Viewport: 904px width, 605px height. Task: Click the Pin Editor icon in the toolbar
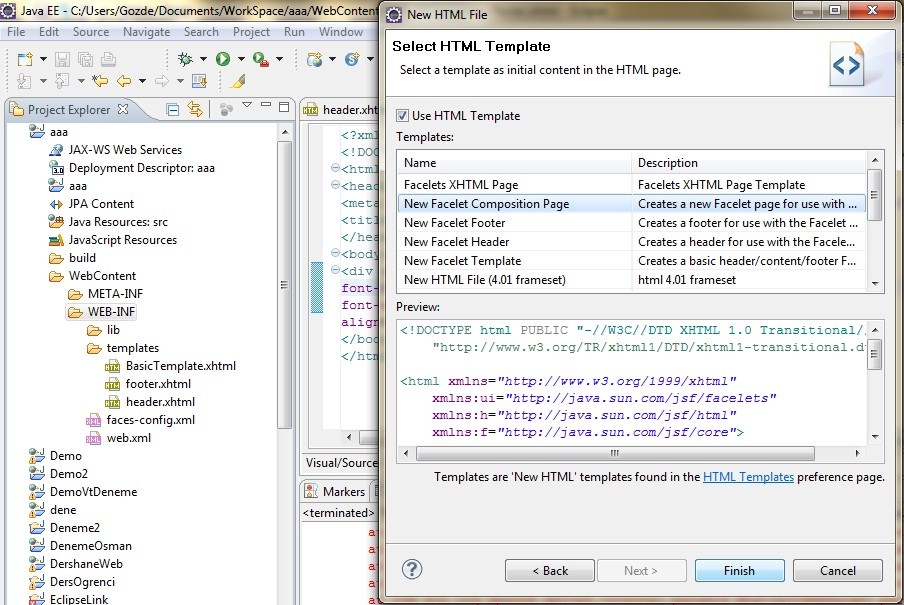[199, 81]
